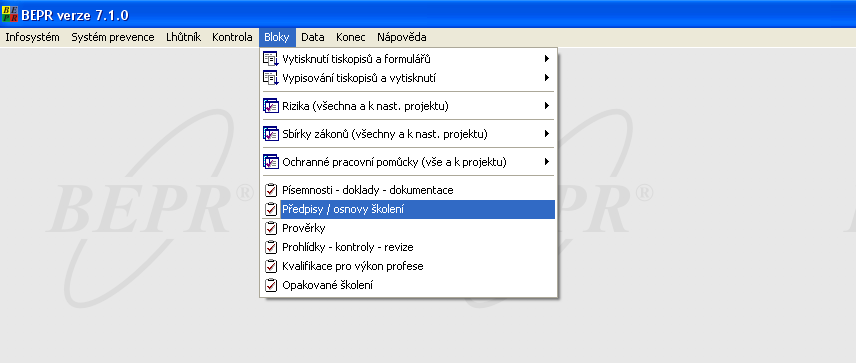Expand submenu arrow for Vypisování tiskopisů a vytisknutí
This screenshot has height=363, width=856.
(x=546, y=78)
